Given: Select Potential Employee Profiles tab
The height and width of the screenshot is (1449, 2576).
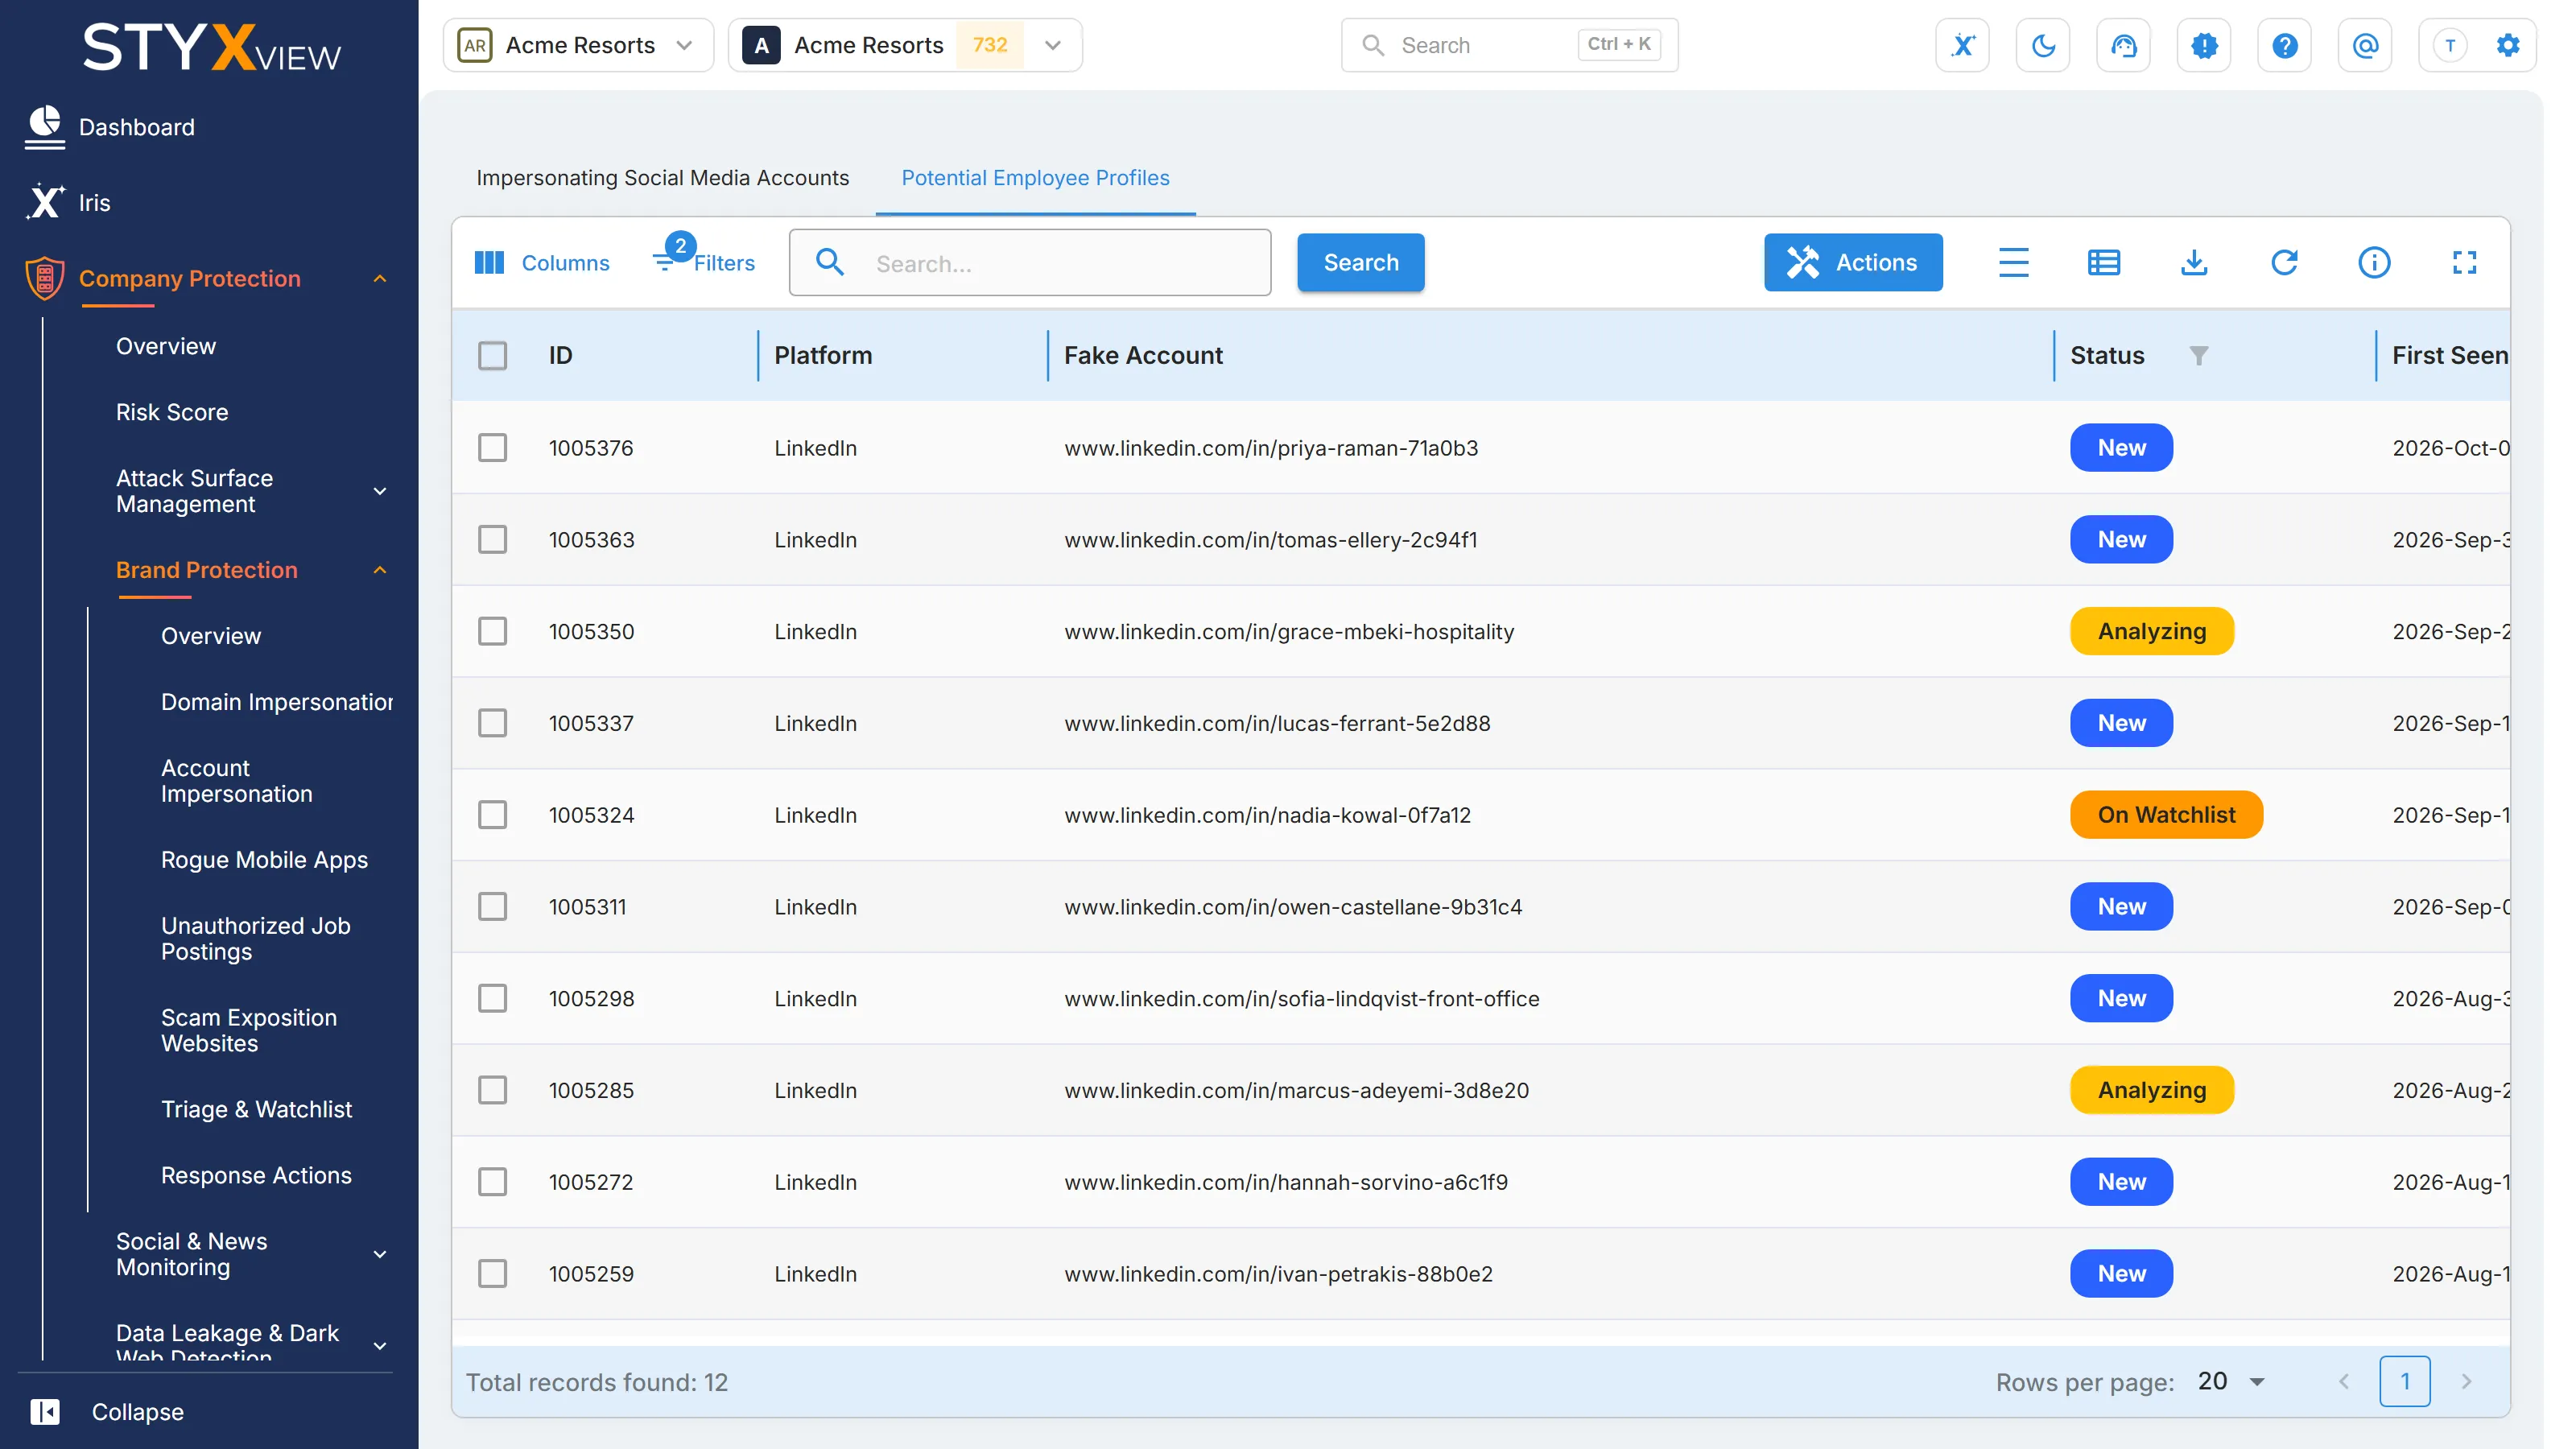Looking at the screenshot, I should click(x=1035, y=177).
